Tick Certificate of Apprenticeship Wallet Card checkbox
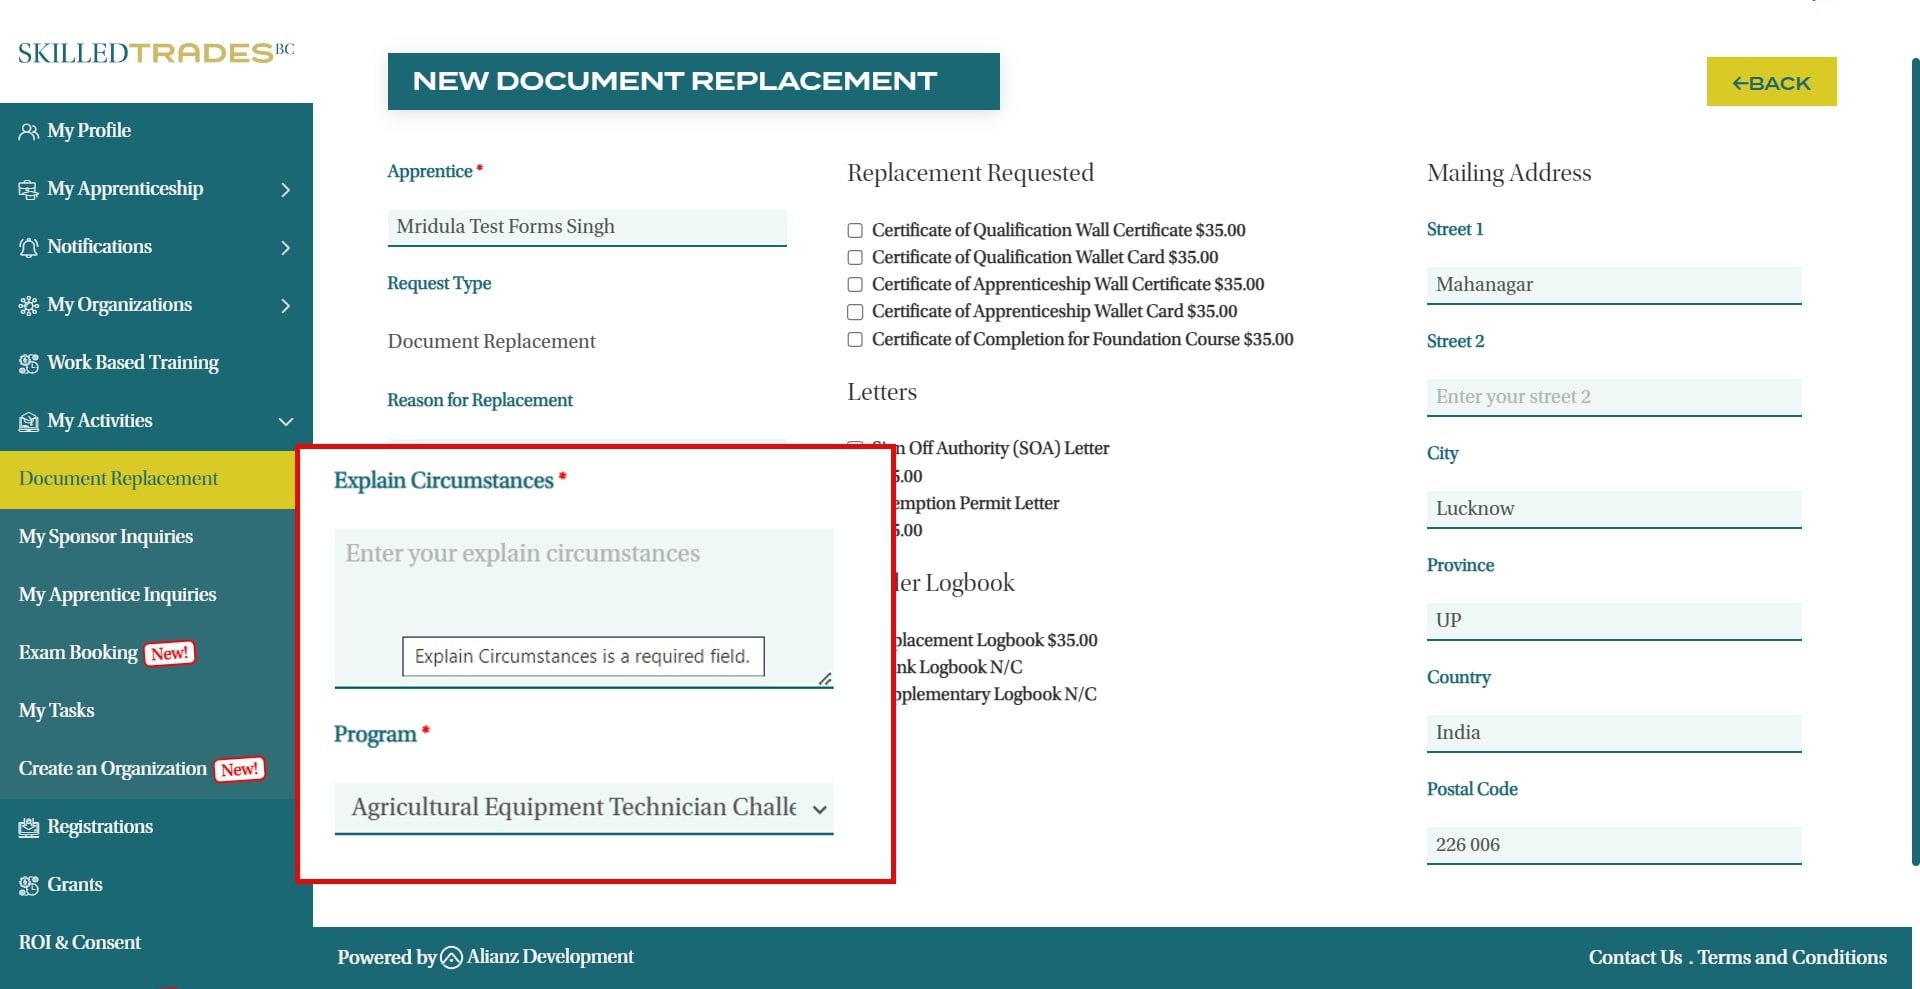 [x=855, y=312]
